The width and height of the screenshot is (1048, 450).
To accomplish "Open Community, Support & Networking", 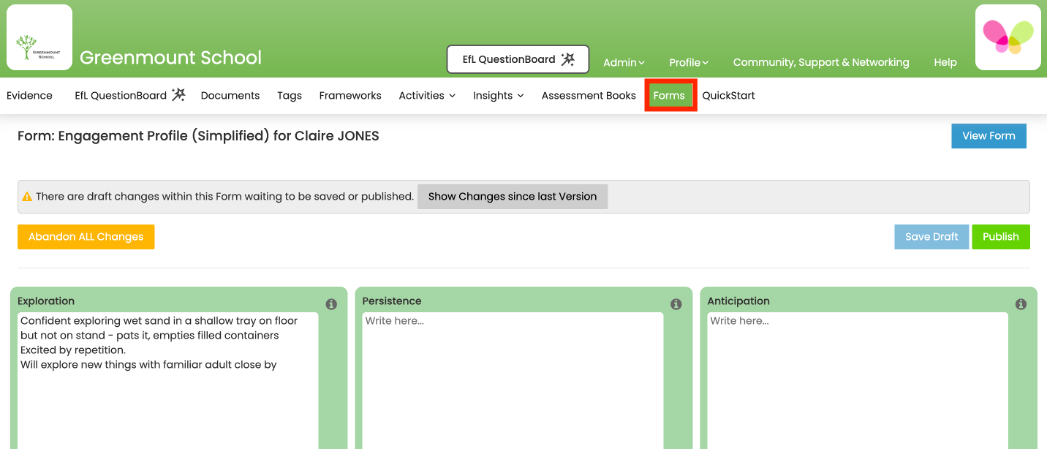I will click(x=821, y=62).
